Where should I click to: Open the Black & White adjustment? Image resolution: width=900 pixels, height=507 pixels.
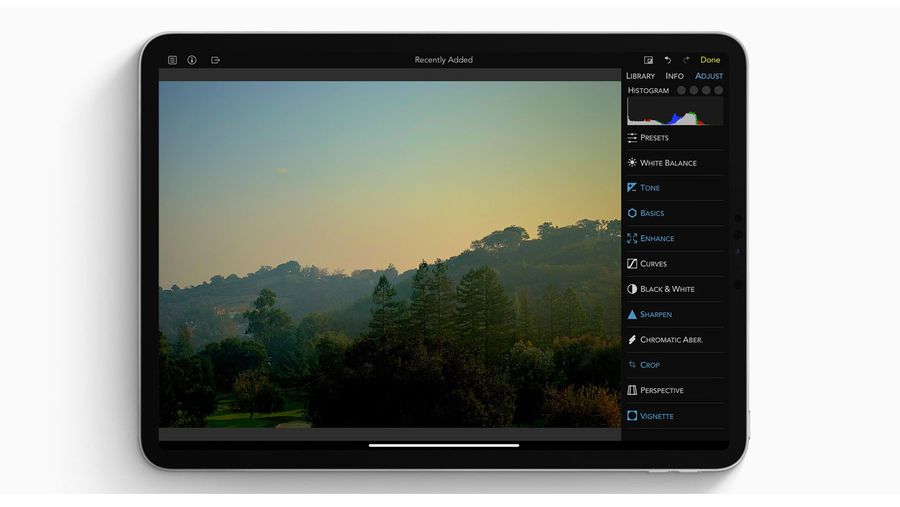[675, 289]
